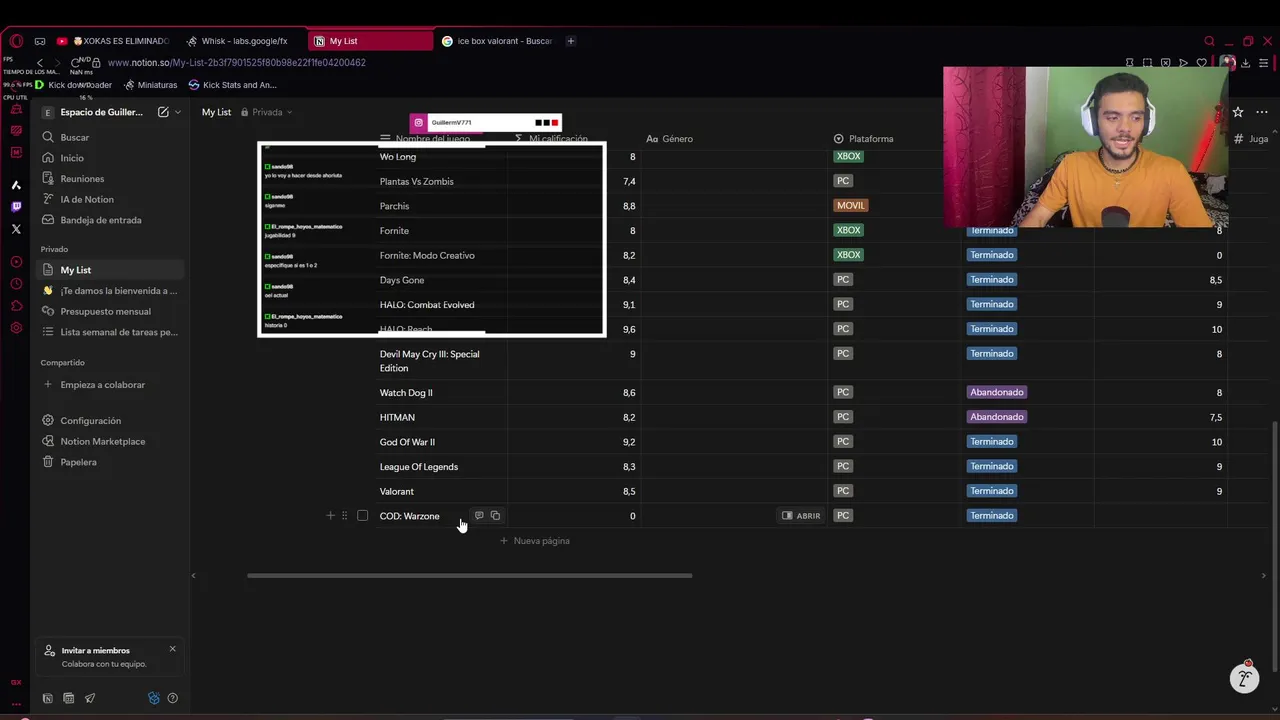
Task: Open Papelera trash
Action: click(x=110, y=462)
